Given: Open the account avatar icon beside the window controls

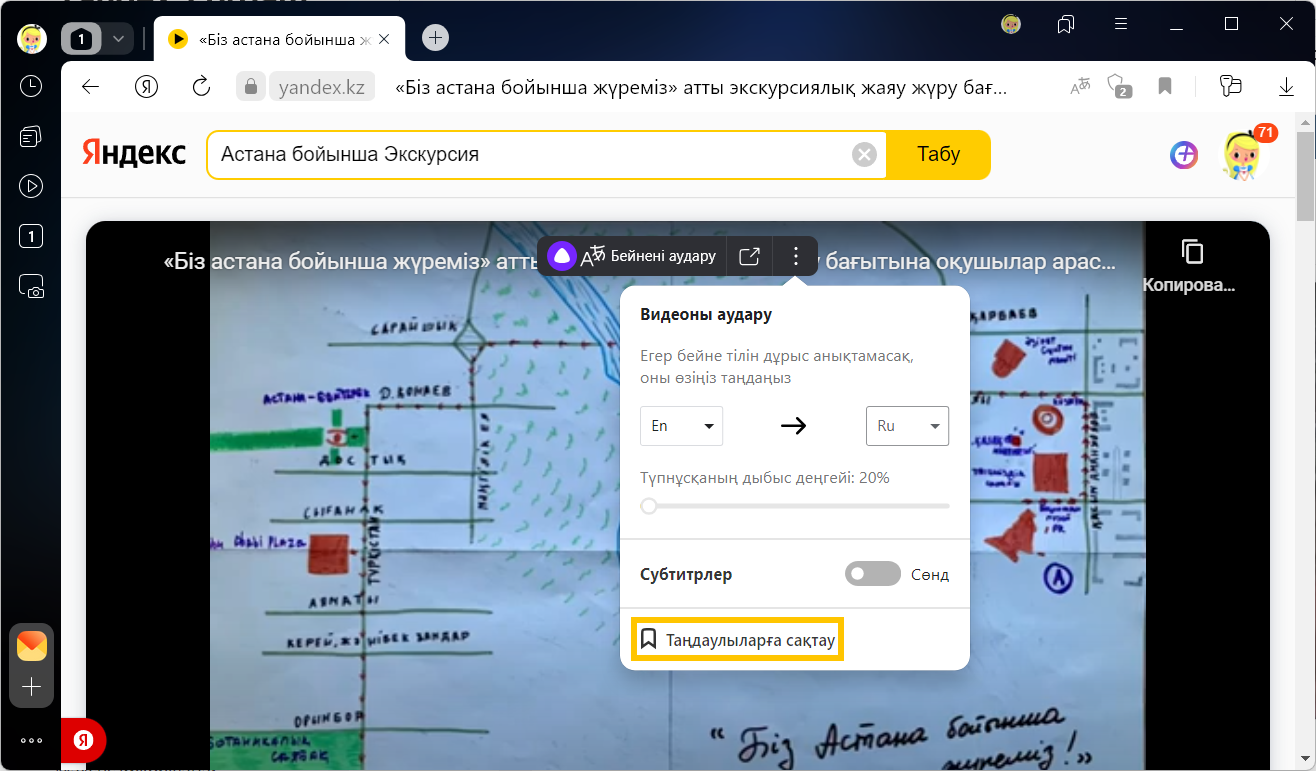Looking at the screenshot, I should [1011, 23].
